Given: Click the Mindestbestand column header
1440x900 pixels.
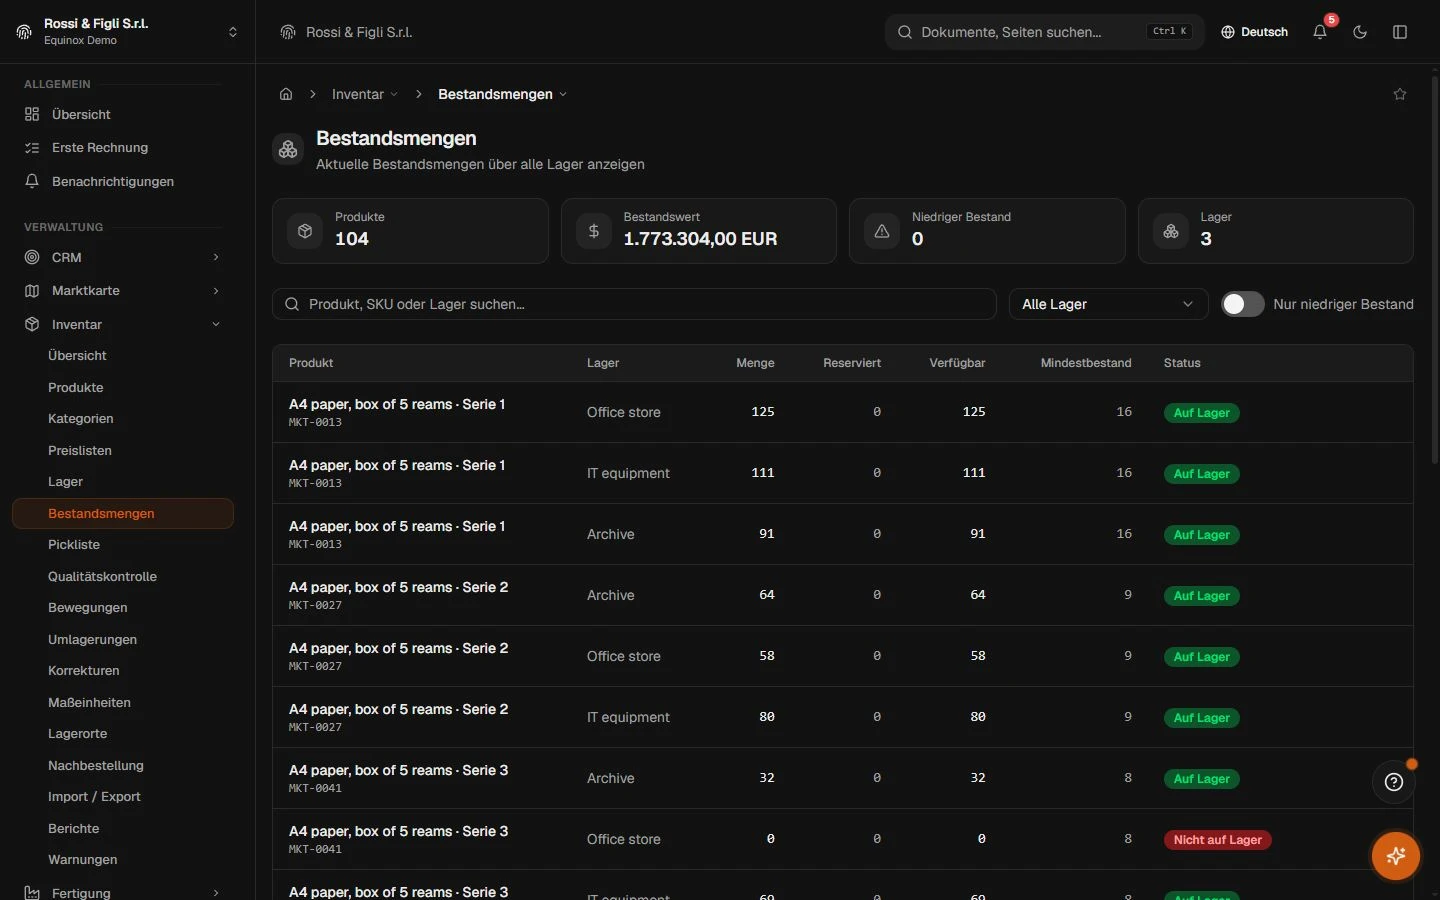Looking at the screenshot, I should click(x=1086, y=363).
